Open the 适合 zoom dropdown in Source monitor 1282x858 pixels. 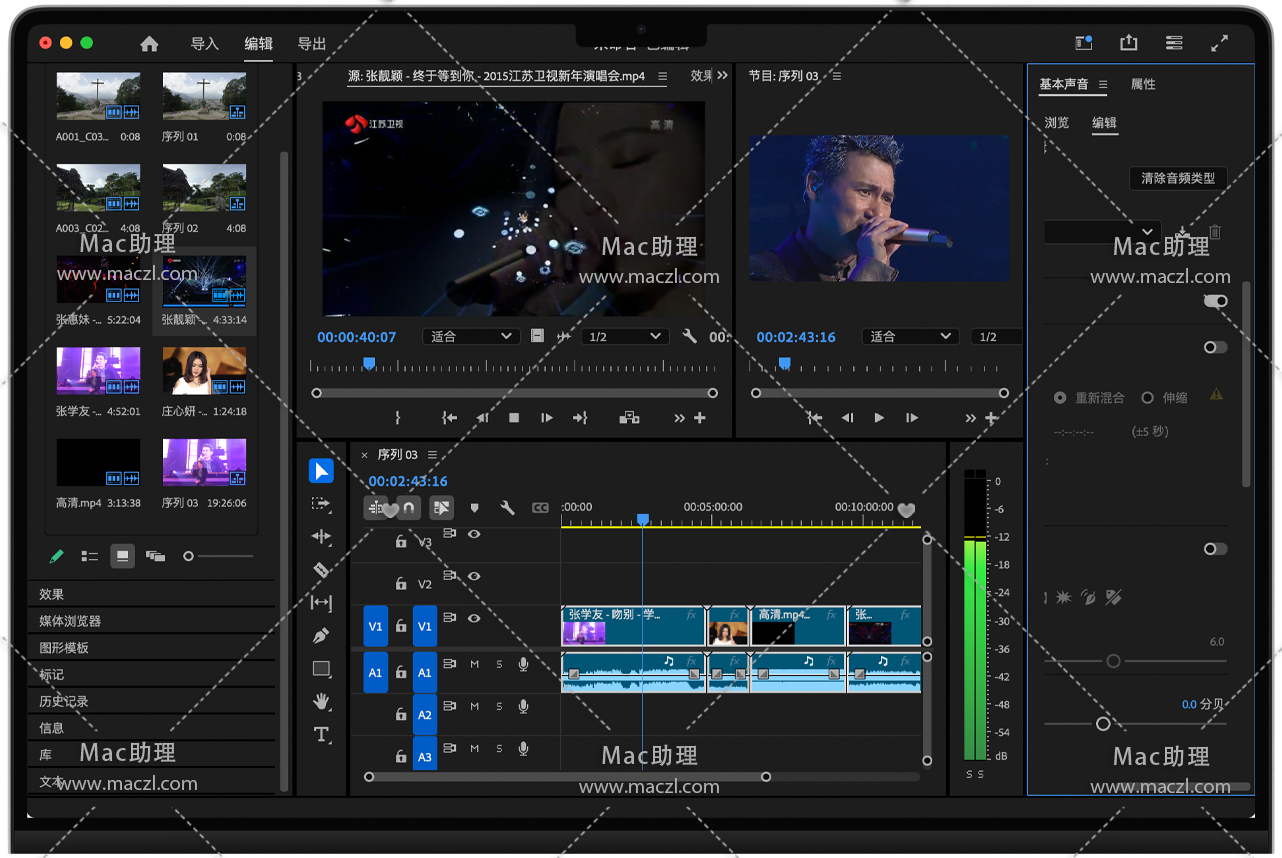pyautogui.click(x=470, y=337)
